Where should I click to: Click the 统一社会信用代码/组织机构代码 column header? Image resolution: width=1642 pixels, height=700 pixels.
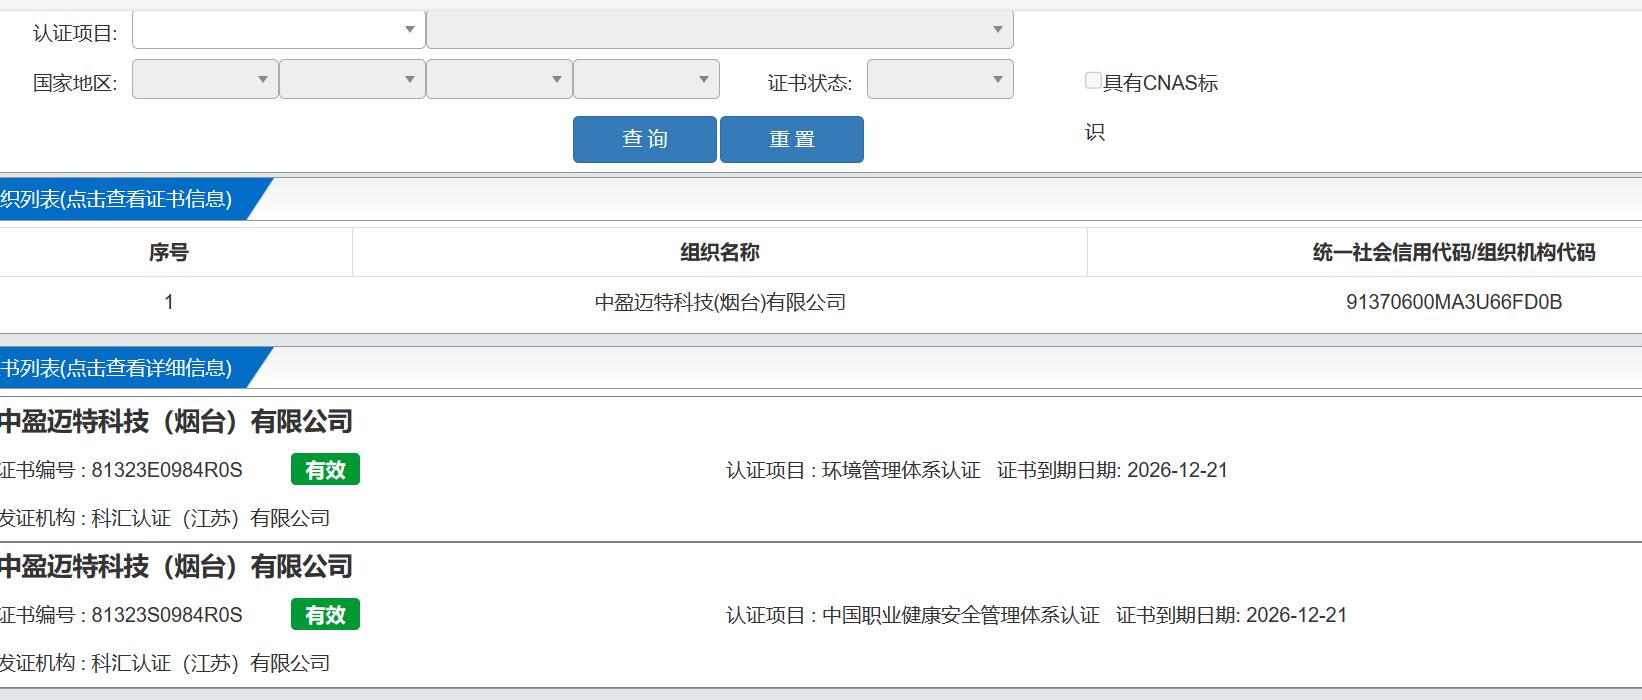pos(1454,252)
